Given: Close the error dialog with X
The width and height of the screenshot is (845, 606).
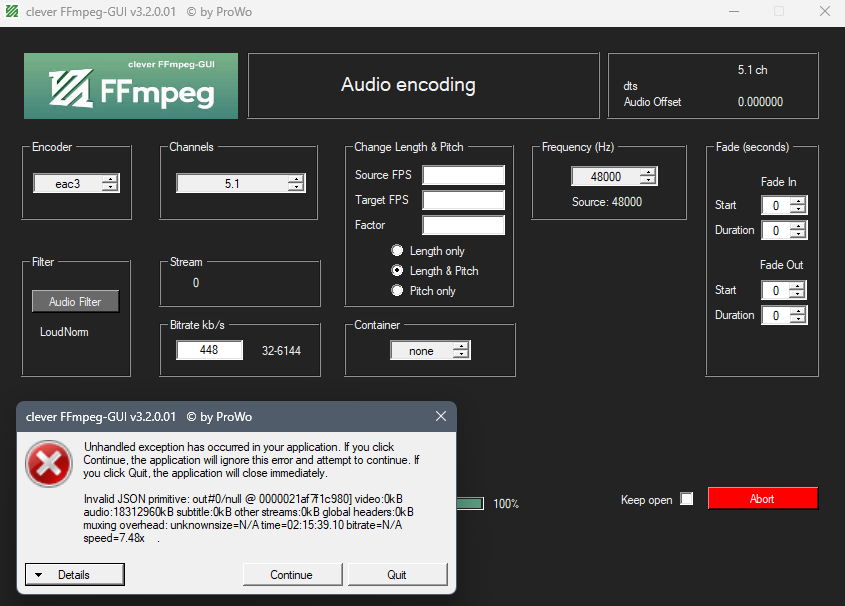Looking at the screenshot, I should point(441,416).
